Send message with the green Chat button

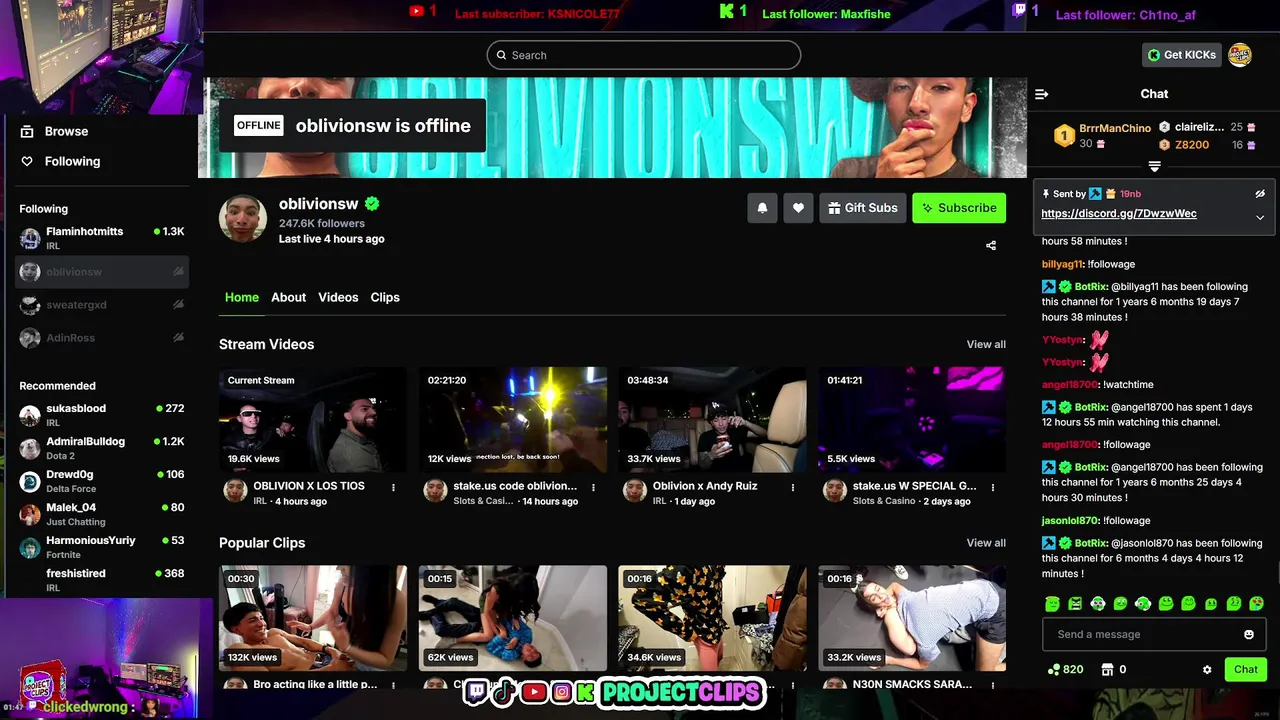pyautogui.click(x=1245, y=670)
